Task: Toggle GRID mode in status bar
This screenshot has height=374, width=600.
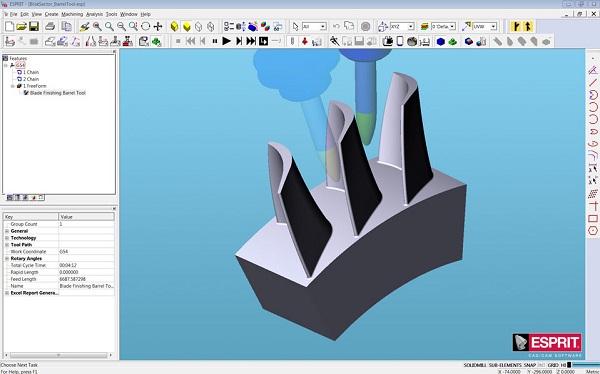Action: click(553, 365)
